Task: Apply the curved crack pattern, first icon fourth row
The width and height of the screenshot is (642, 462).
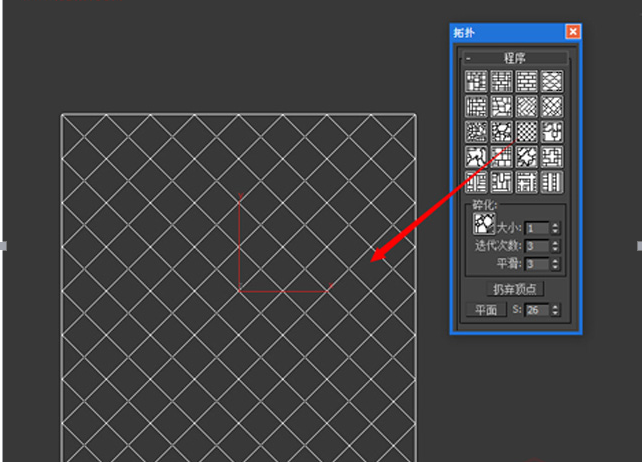Action: click(476, 157)
